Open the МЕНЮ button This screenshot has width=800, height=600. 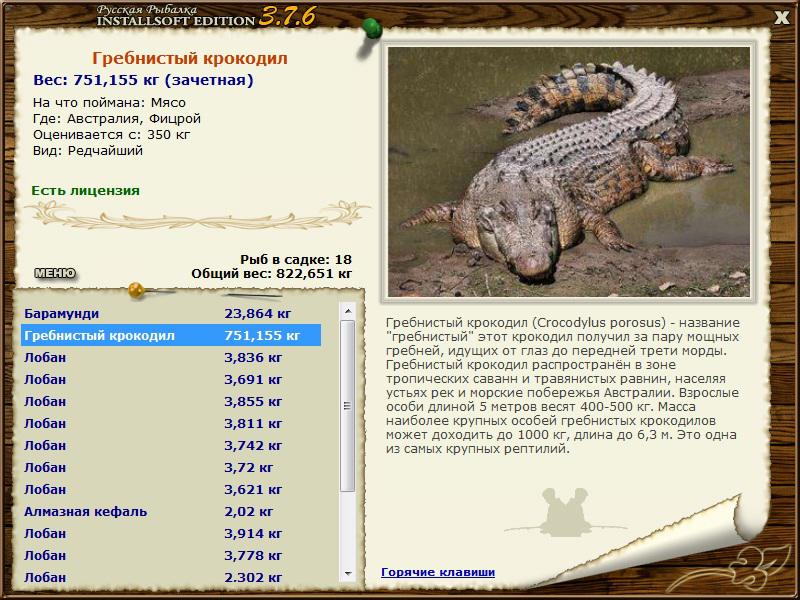(55, 273)
